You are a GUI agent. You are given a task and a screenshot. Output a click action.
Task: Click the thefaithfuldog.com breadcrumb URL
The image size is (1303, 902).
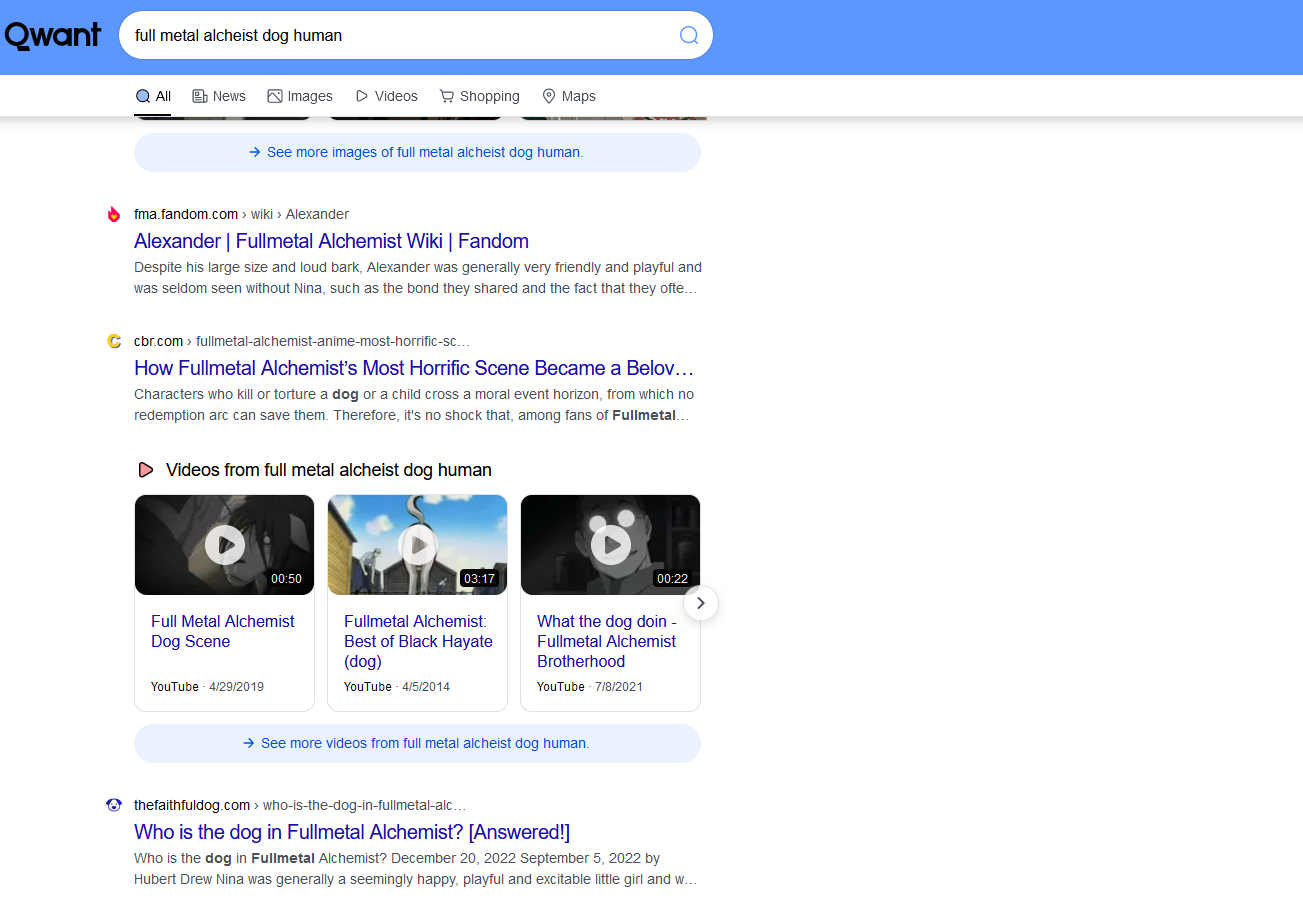click(300, 805)
